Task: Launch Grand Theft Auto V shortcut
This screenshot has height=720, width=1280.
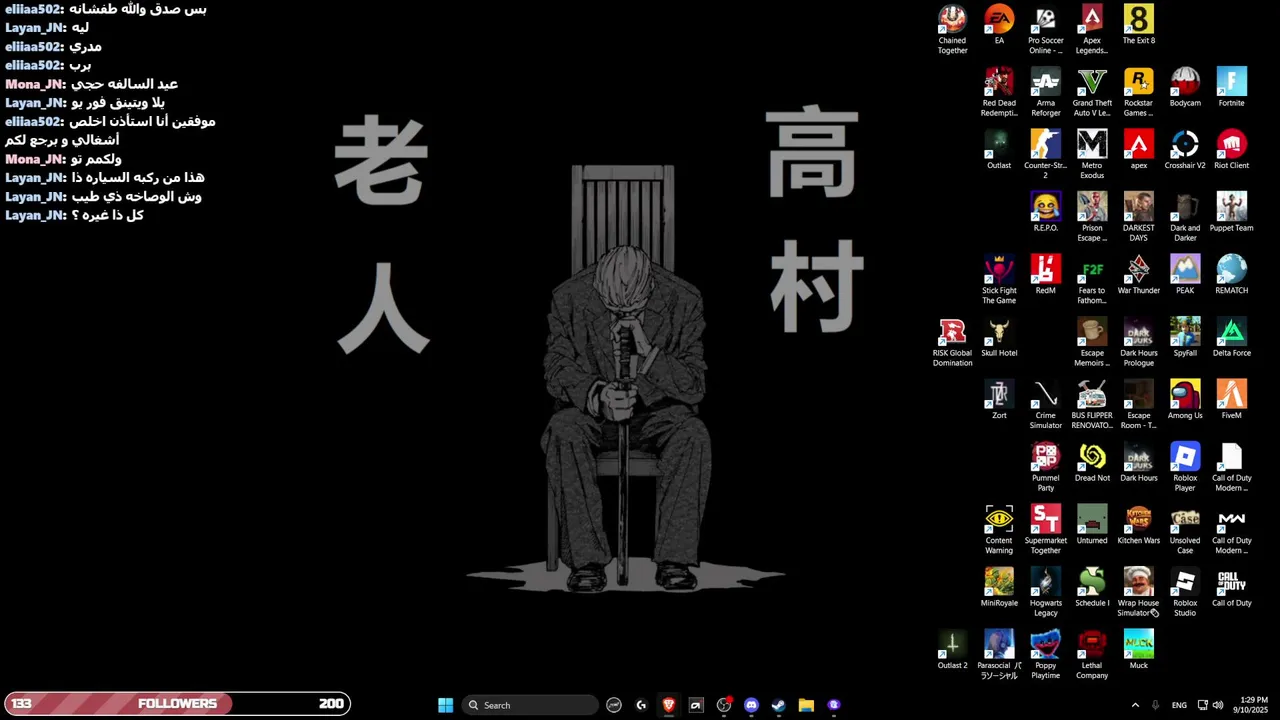Action: (1092, 92)
